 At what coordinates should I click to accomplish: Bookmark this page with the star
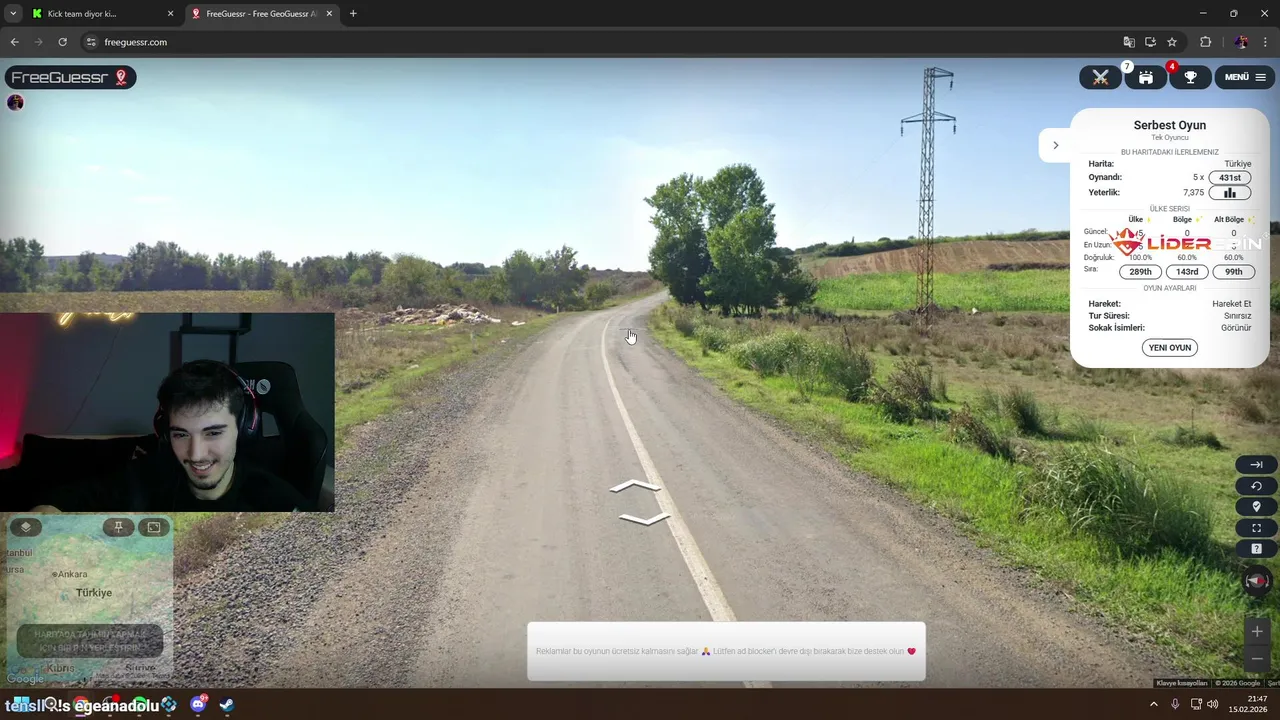pyautogui.click(x=1172, y=42)
